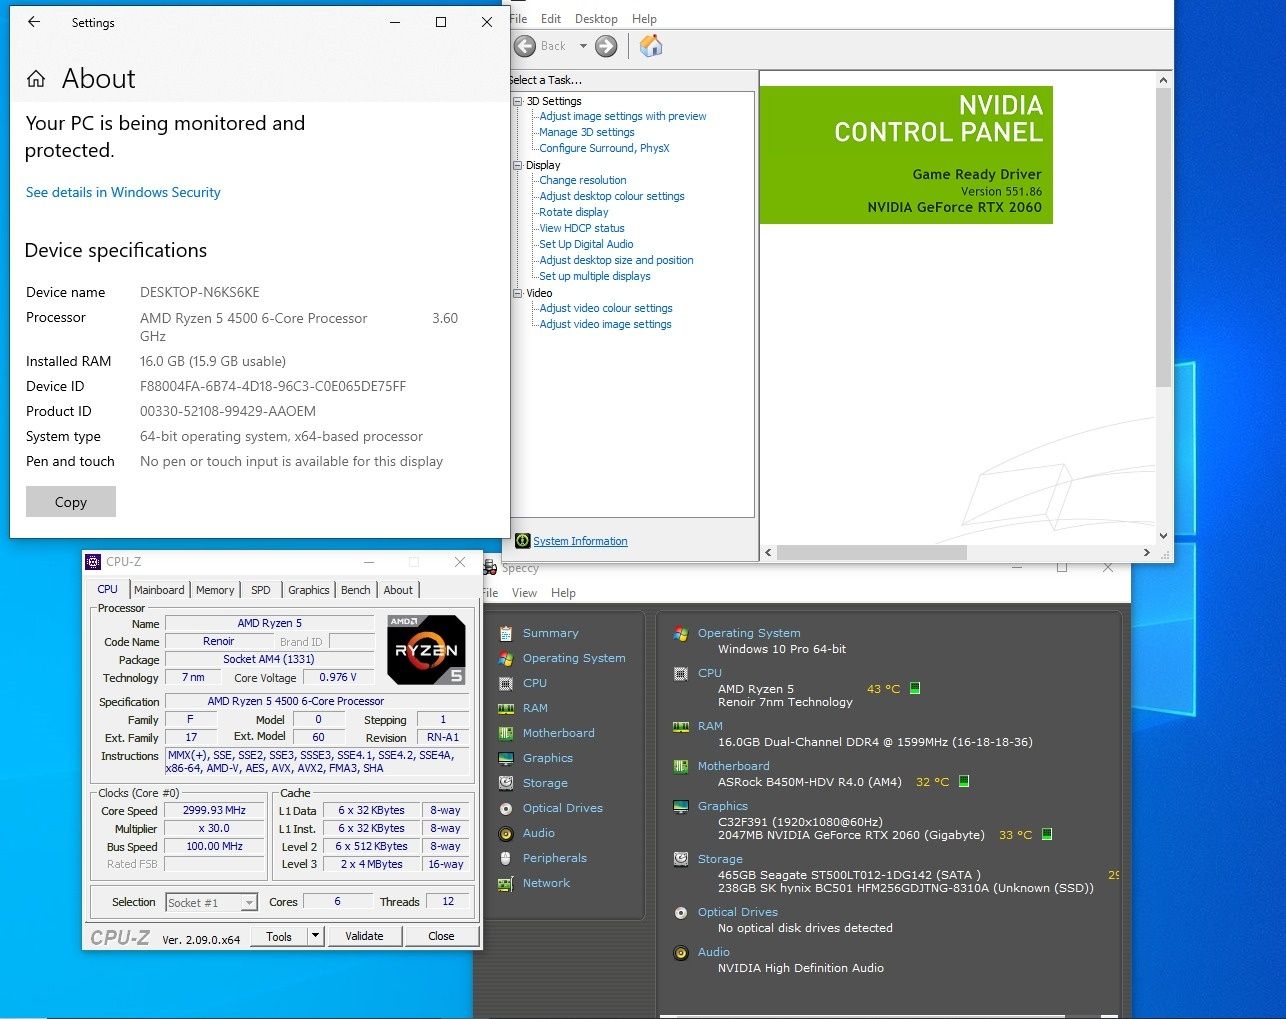1286x1019 pixels.
Task: Click NVIDIA Control Panel forward arrow button
Action: 606,46
